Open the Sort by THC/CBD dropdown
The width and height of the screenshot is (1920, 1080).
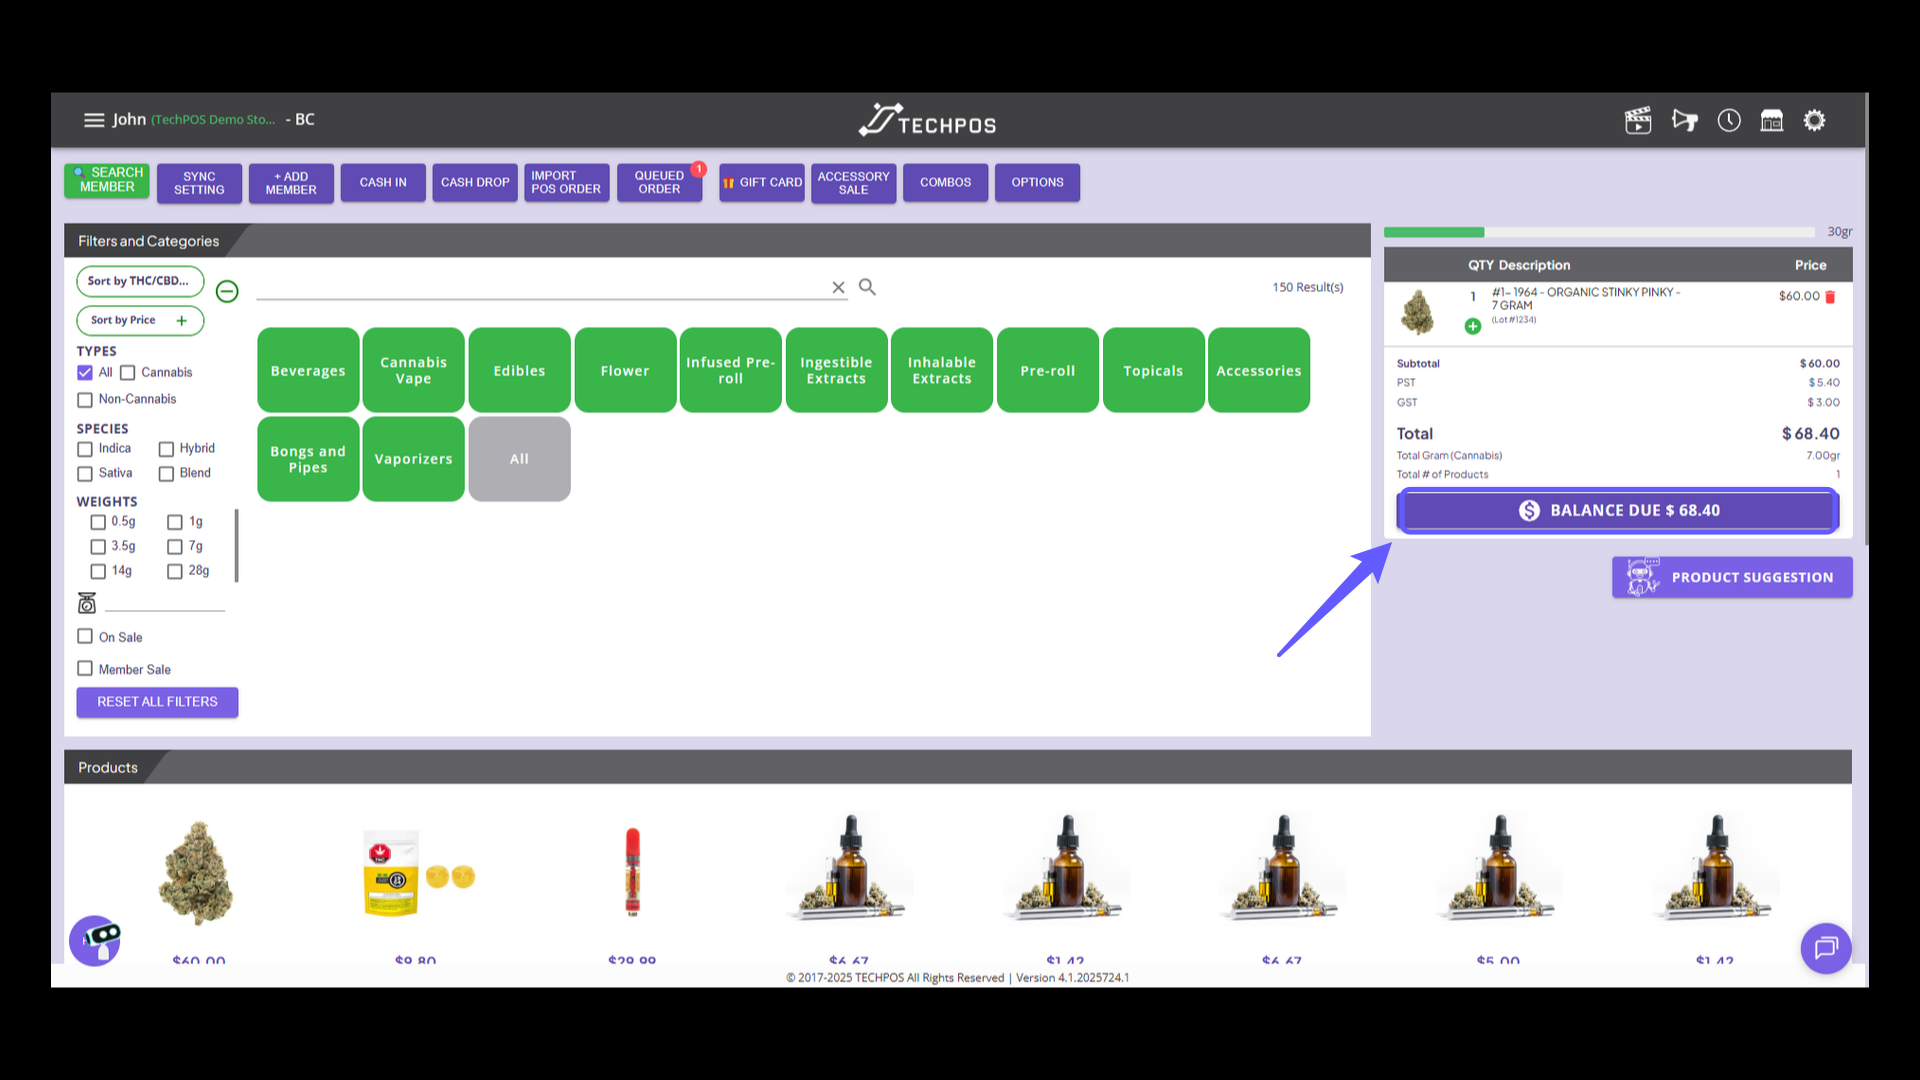(x=140, y=281)
